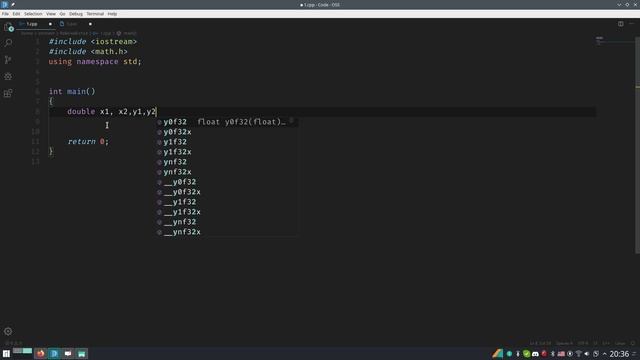Viewport: 640px width, 360px height.
Task: Open the Terminal menu
Action: coord(95,14)
